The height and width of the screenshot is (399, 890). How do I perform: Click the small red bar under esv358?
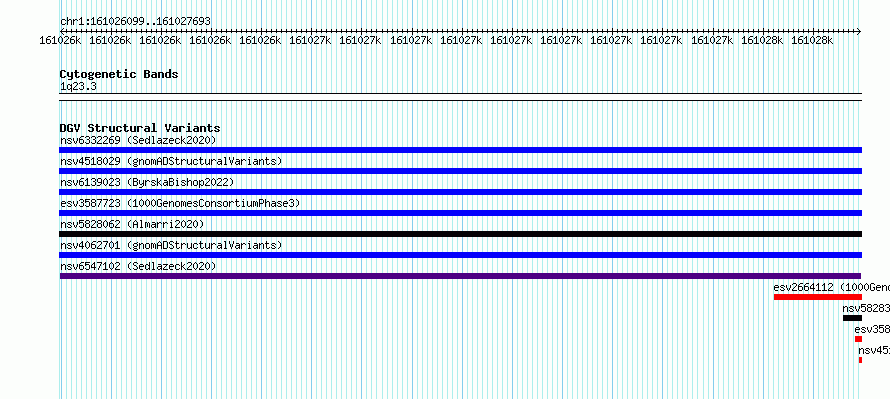coord(858,339)
